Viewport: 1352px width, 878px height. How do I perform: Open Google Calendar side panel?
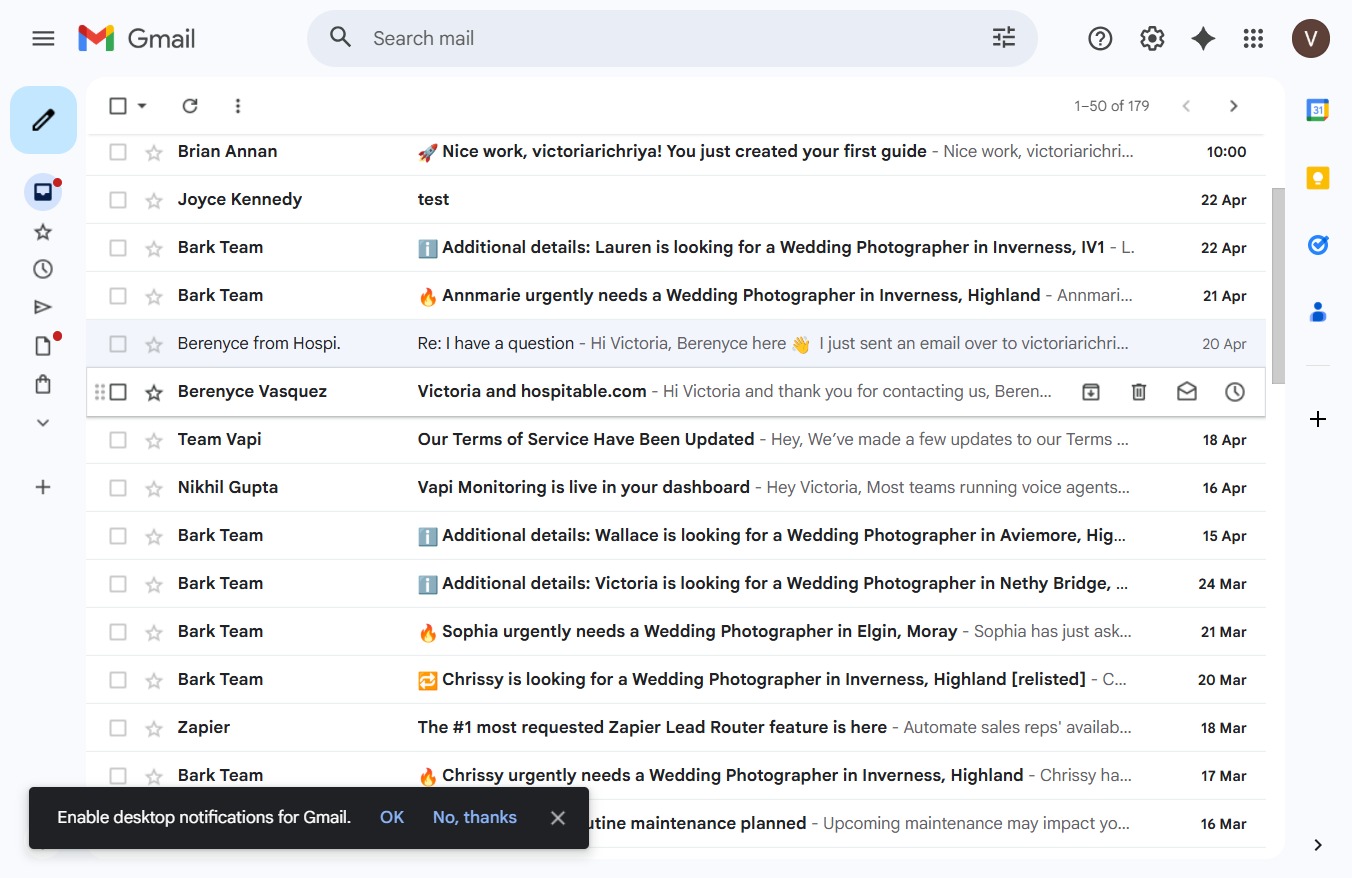1318,110
